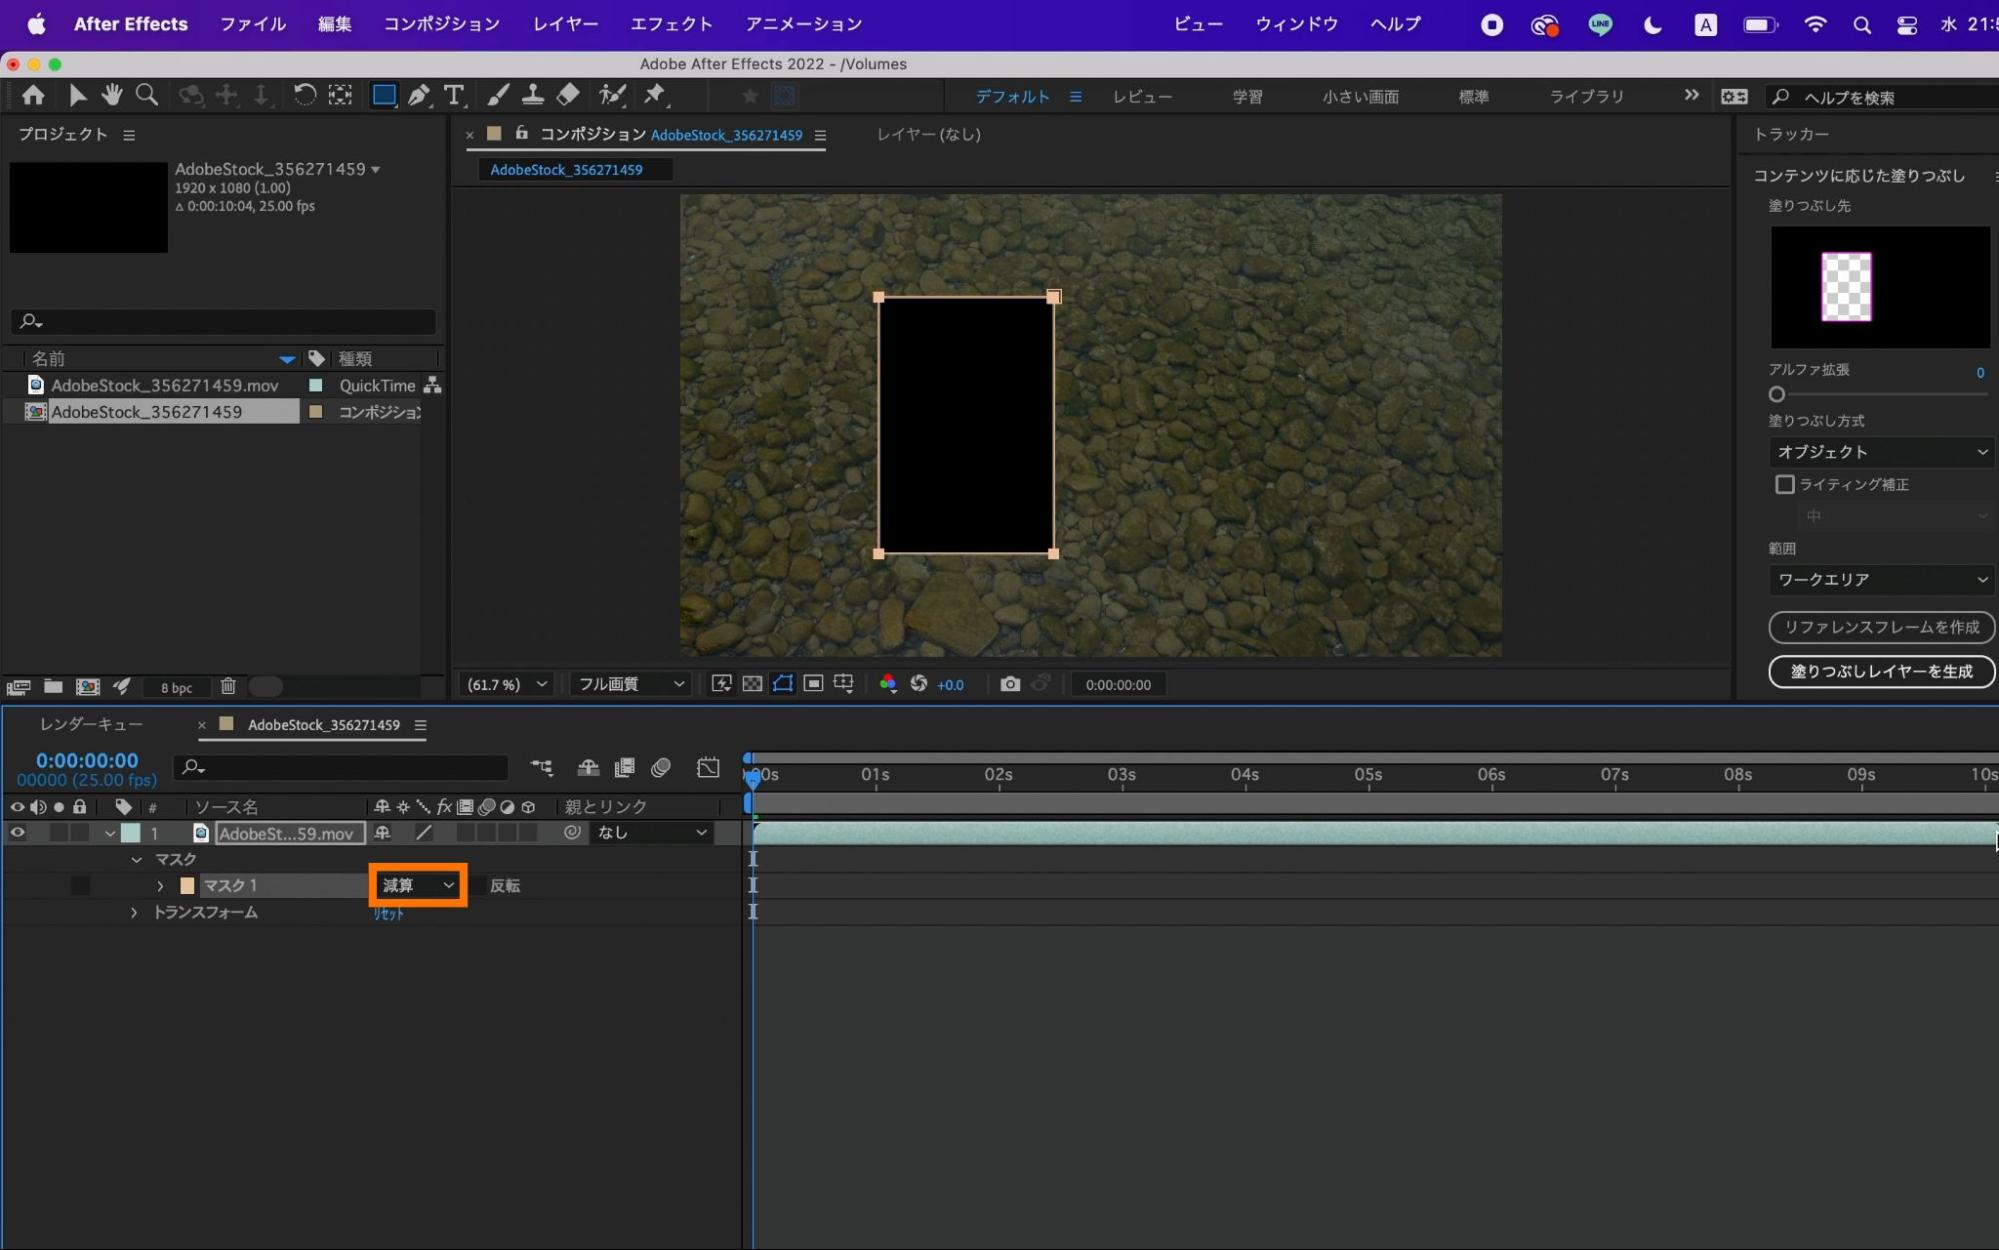Toggle mask and shape path visibility

coord(783,684)
